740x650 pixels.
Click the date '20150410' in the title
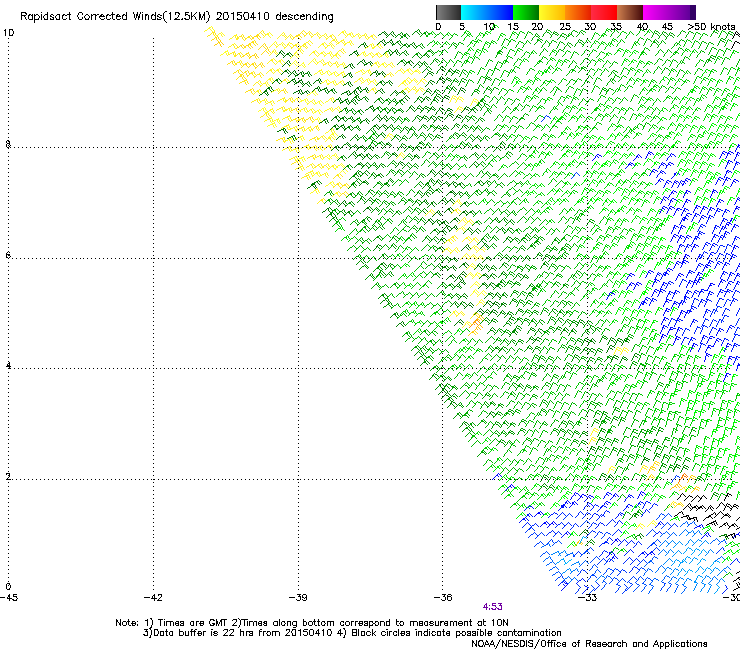243,17
